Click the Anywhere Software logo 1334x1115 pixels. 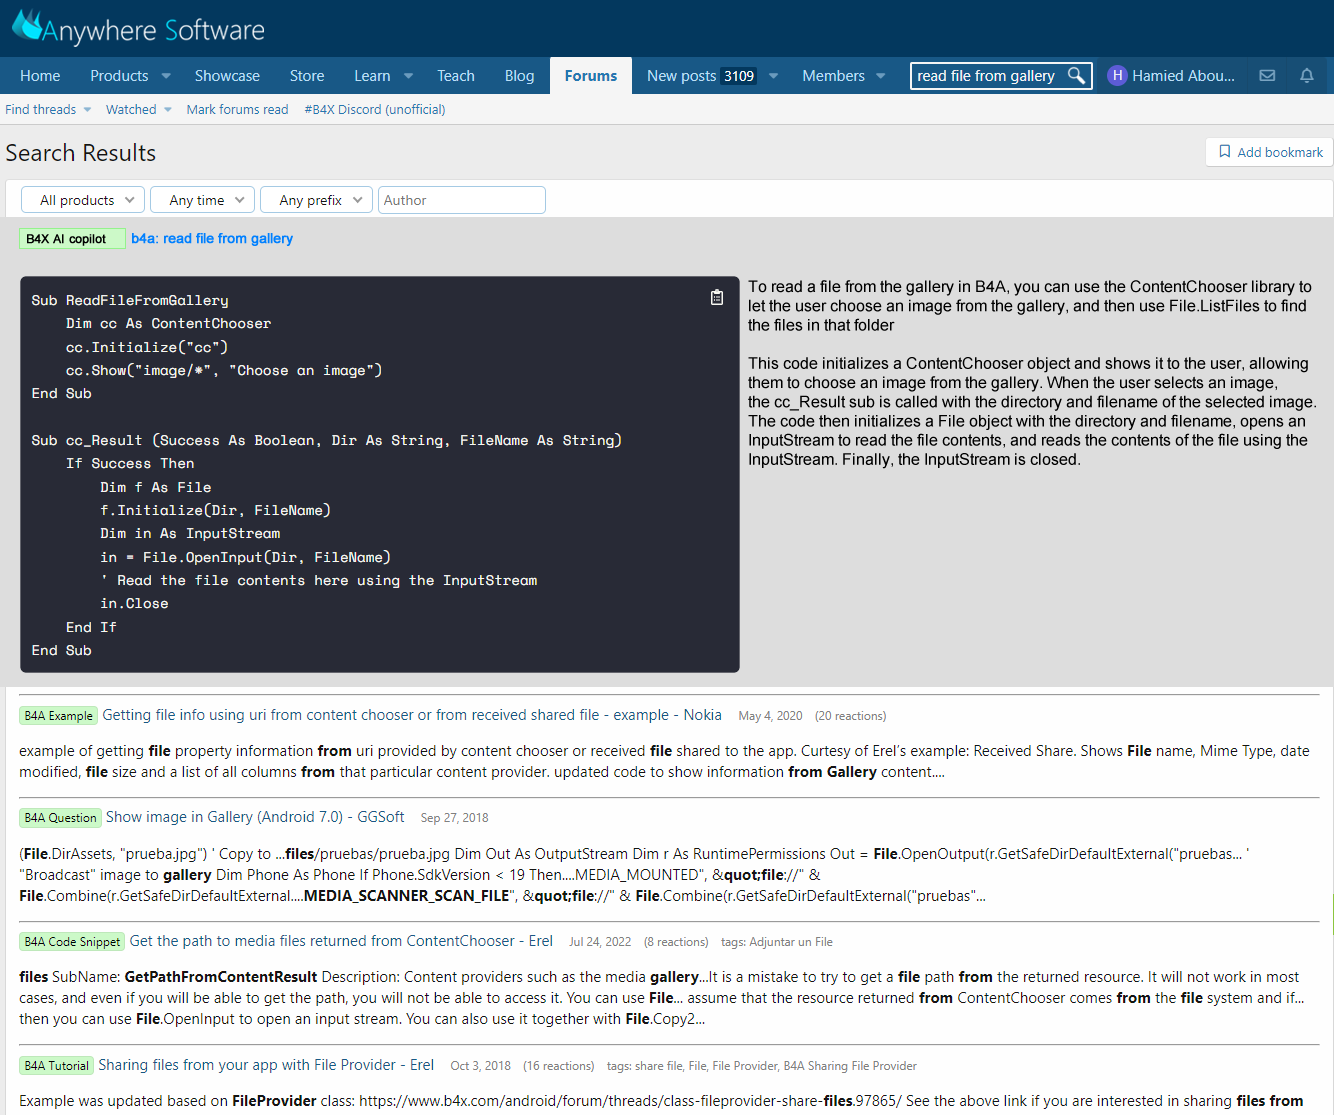tap(138, 28)
